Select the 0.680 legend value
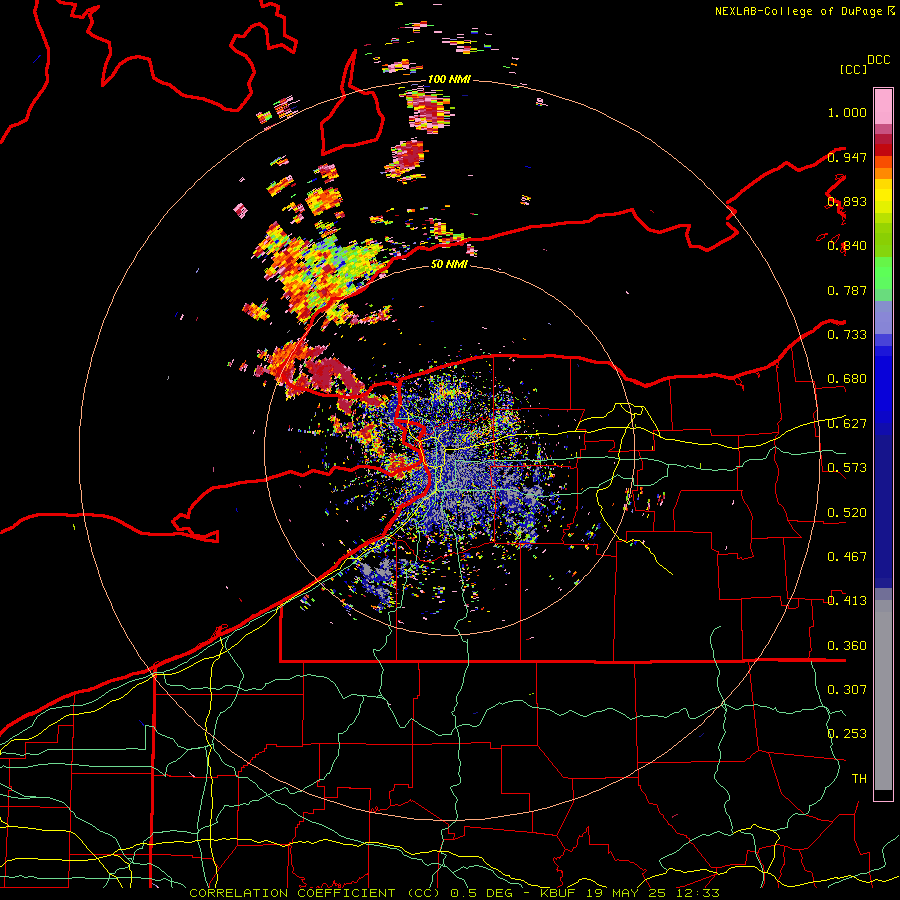The height and width of the screenshot is (900, 900). coord(847,379)
